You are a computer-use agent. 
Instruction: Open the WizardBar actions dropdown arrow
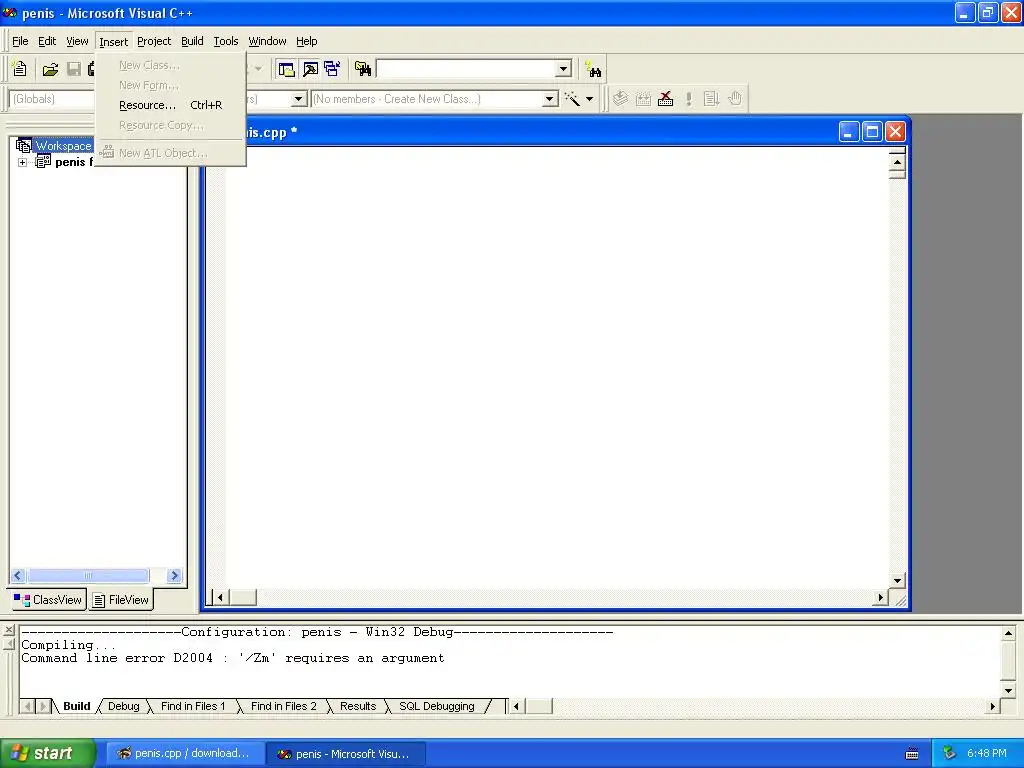tap(589, 99)
